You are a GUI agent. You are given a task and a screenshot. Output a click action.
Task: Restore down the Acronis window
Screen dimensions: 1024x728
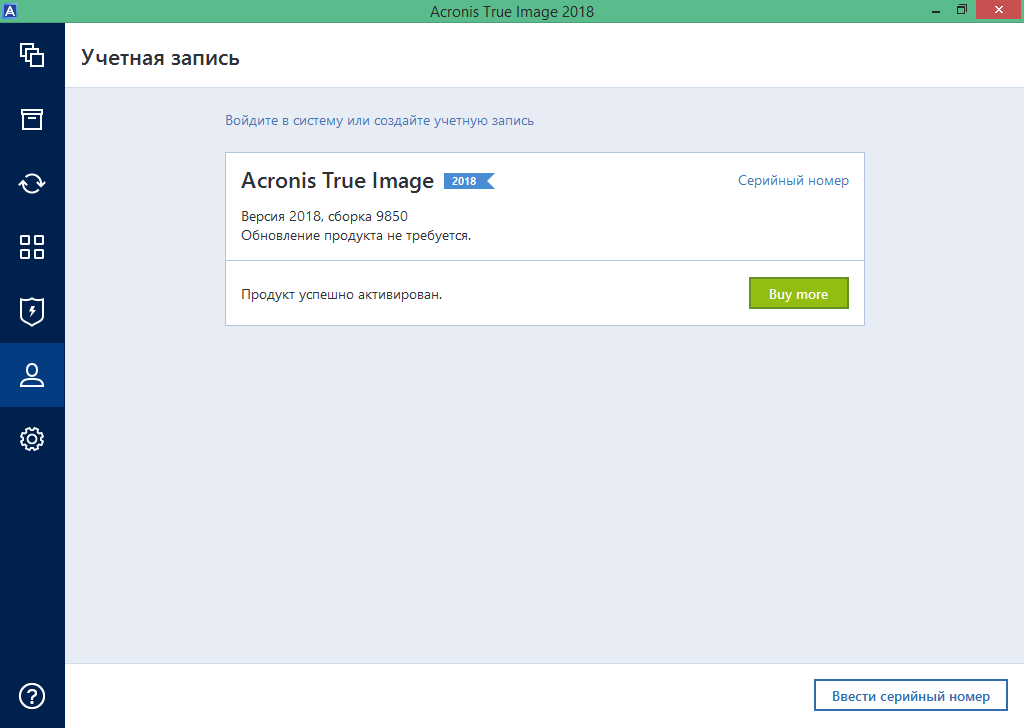(961, 10)
